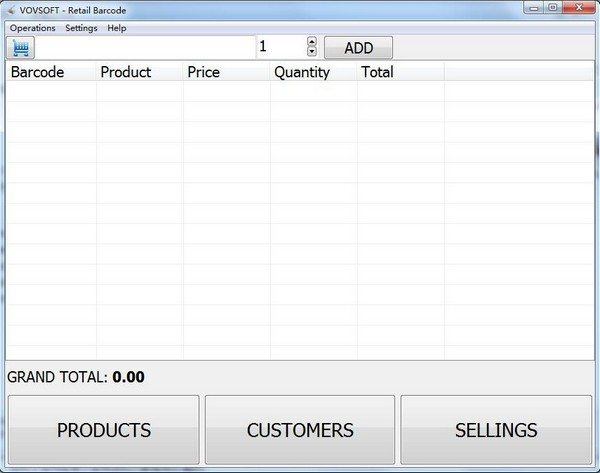Open the PRODUCTS screen
The image size is (600, 473).
pyautogui.click(x=104, y=430)
